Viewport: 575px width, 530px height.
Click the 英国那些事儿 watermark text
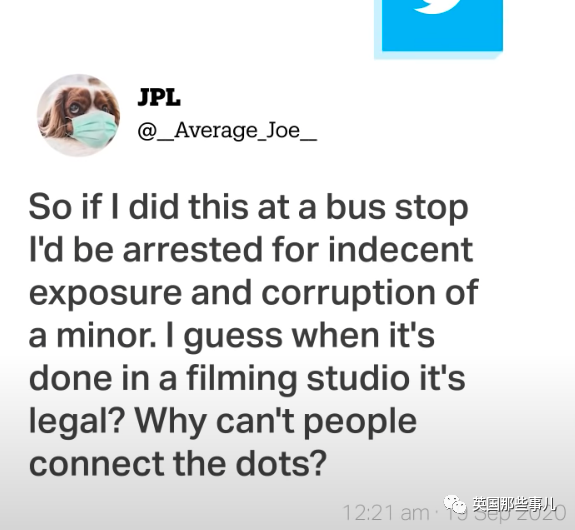(514, 504)
